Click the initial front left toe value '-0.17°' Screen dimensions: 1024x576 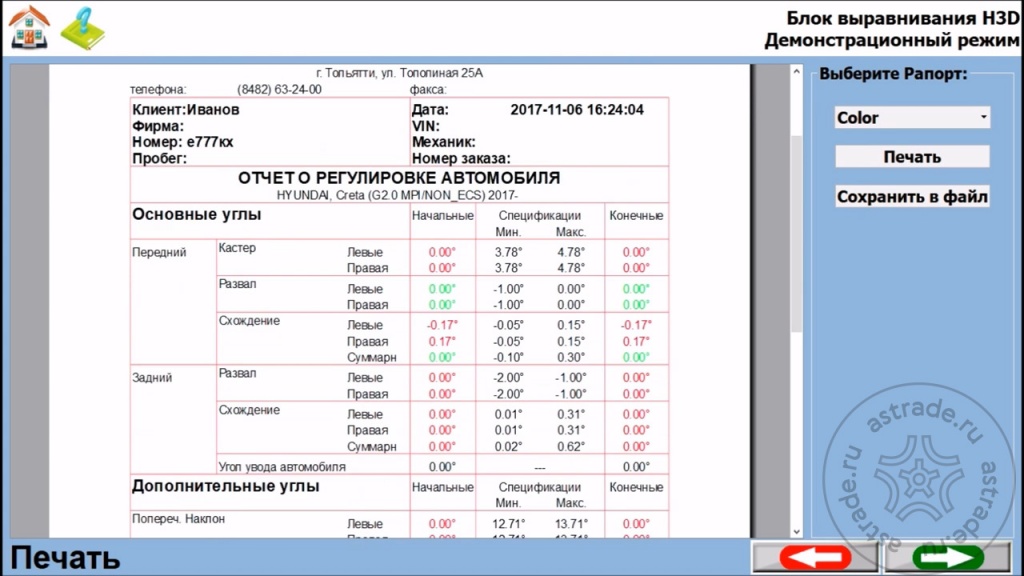click(442, 325)
